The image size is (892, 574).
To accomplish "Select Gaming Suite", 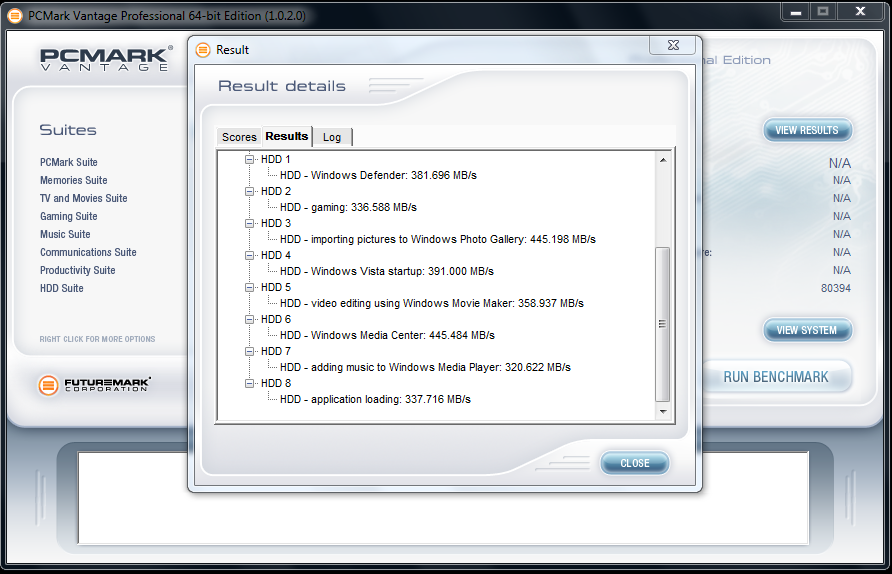I will pos(69,216).
